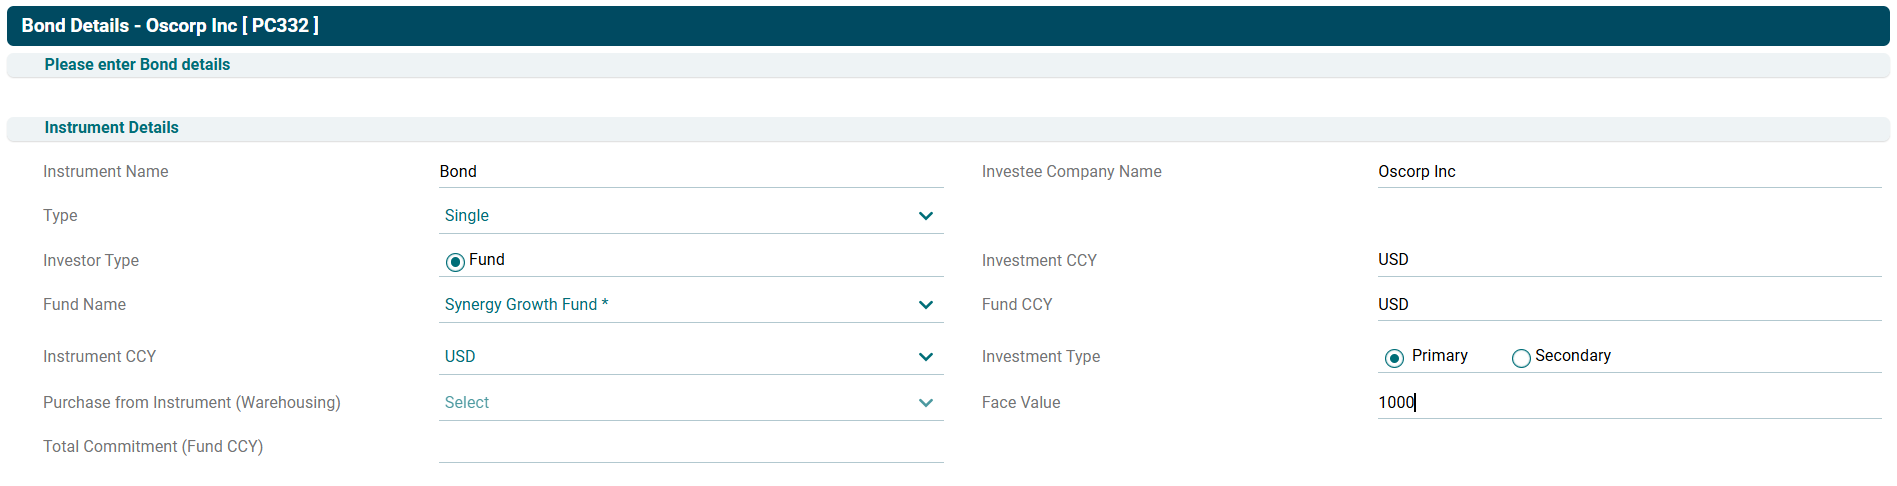Viewport: 1897px width, 486px height.
Task: Click the Investment Type label
Action: click(1040, 357)
